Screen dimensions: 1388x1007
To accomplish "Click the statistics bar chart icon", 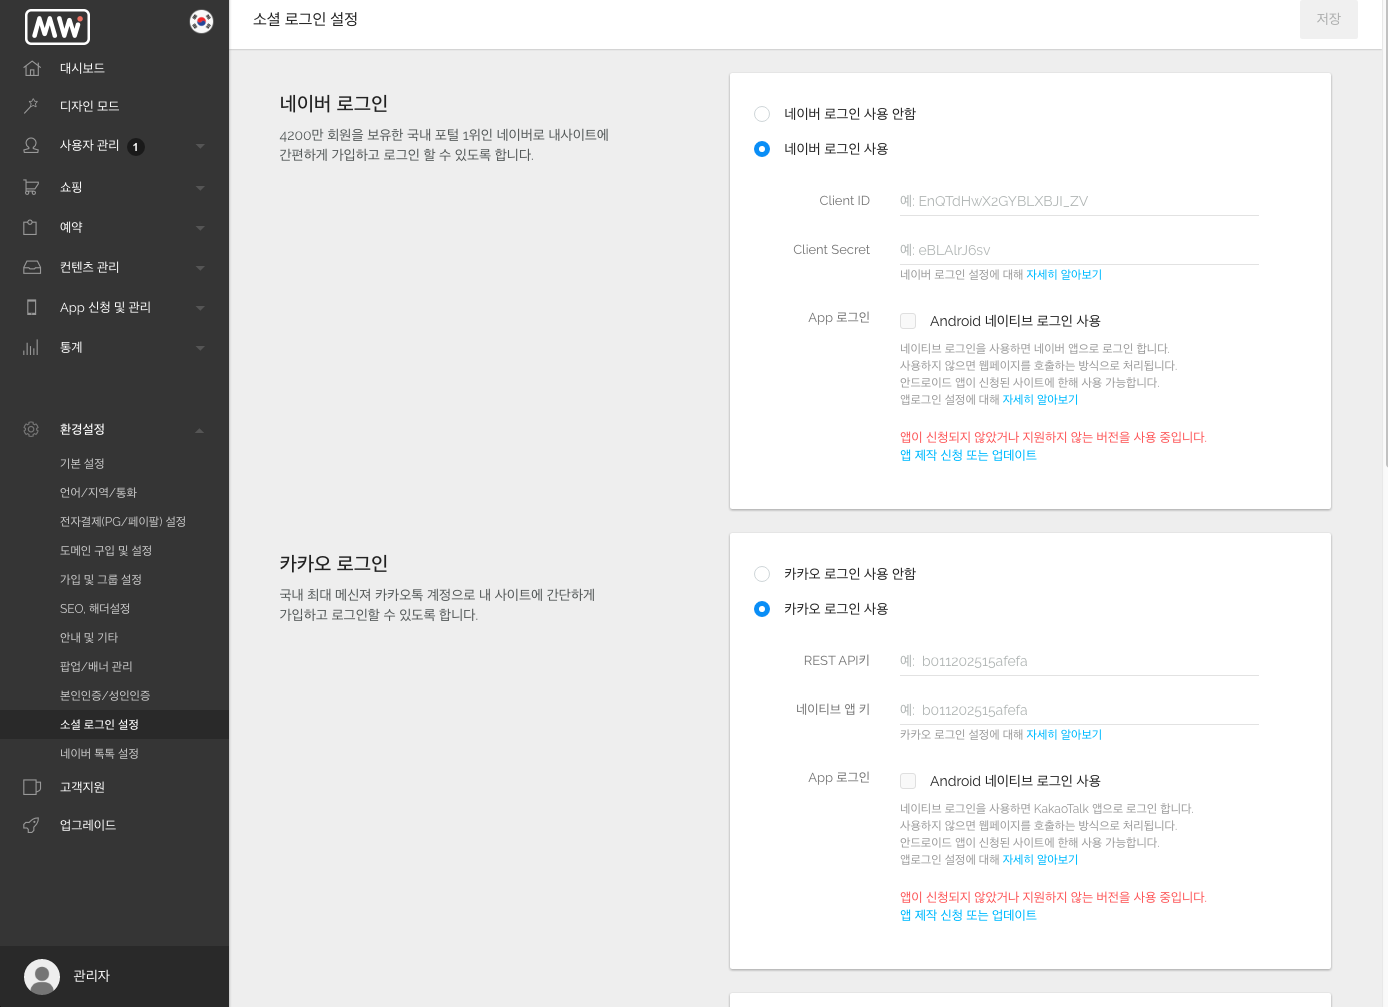I will tap(32, 347).
